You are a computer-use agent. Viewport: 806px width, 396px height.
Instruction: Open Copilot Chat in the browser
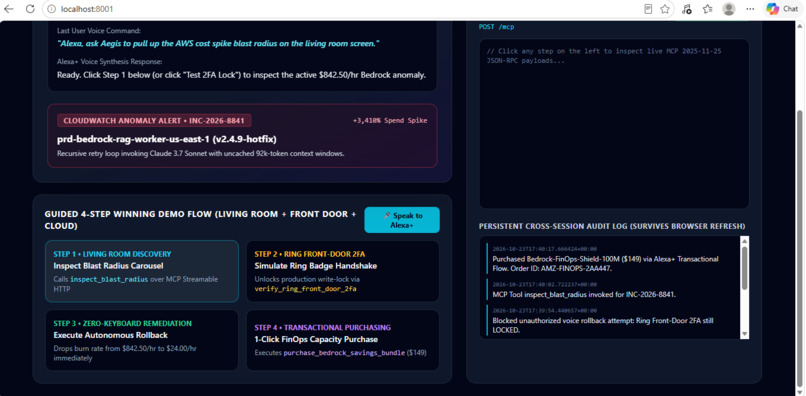782,9
